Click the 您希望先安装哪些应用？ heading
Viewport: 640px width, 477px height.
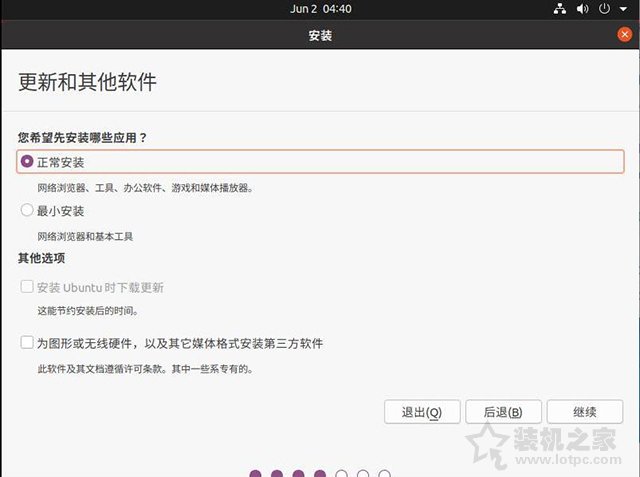(x=82, y=138)
